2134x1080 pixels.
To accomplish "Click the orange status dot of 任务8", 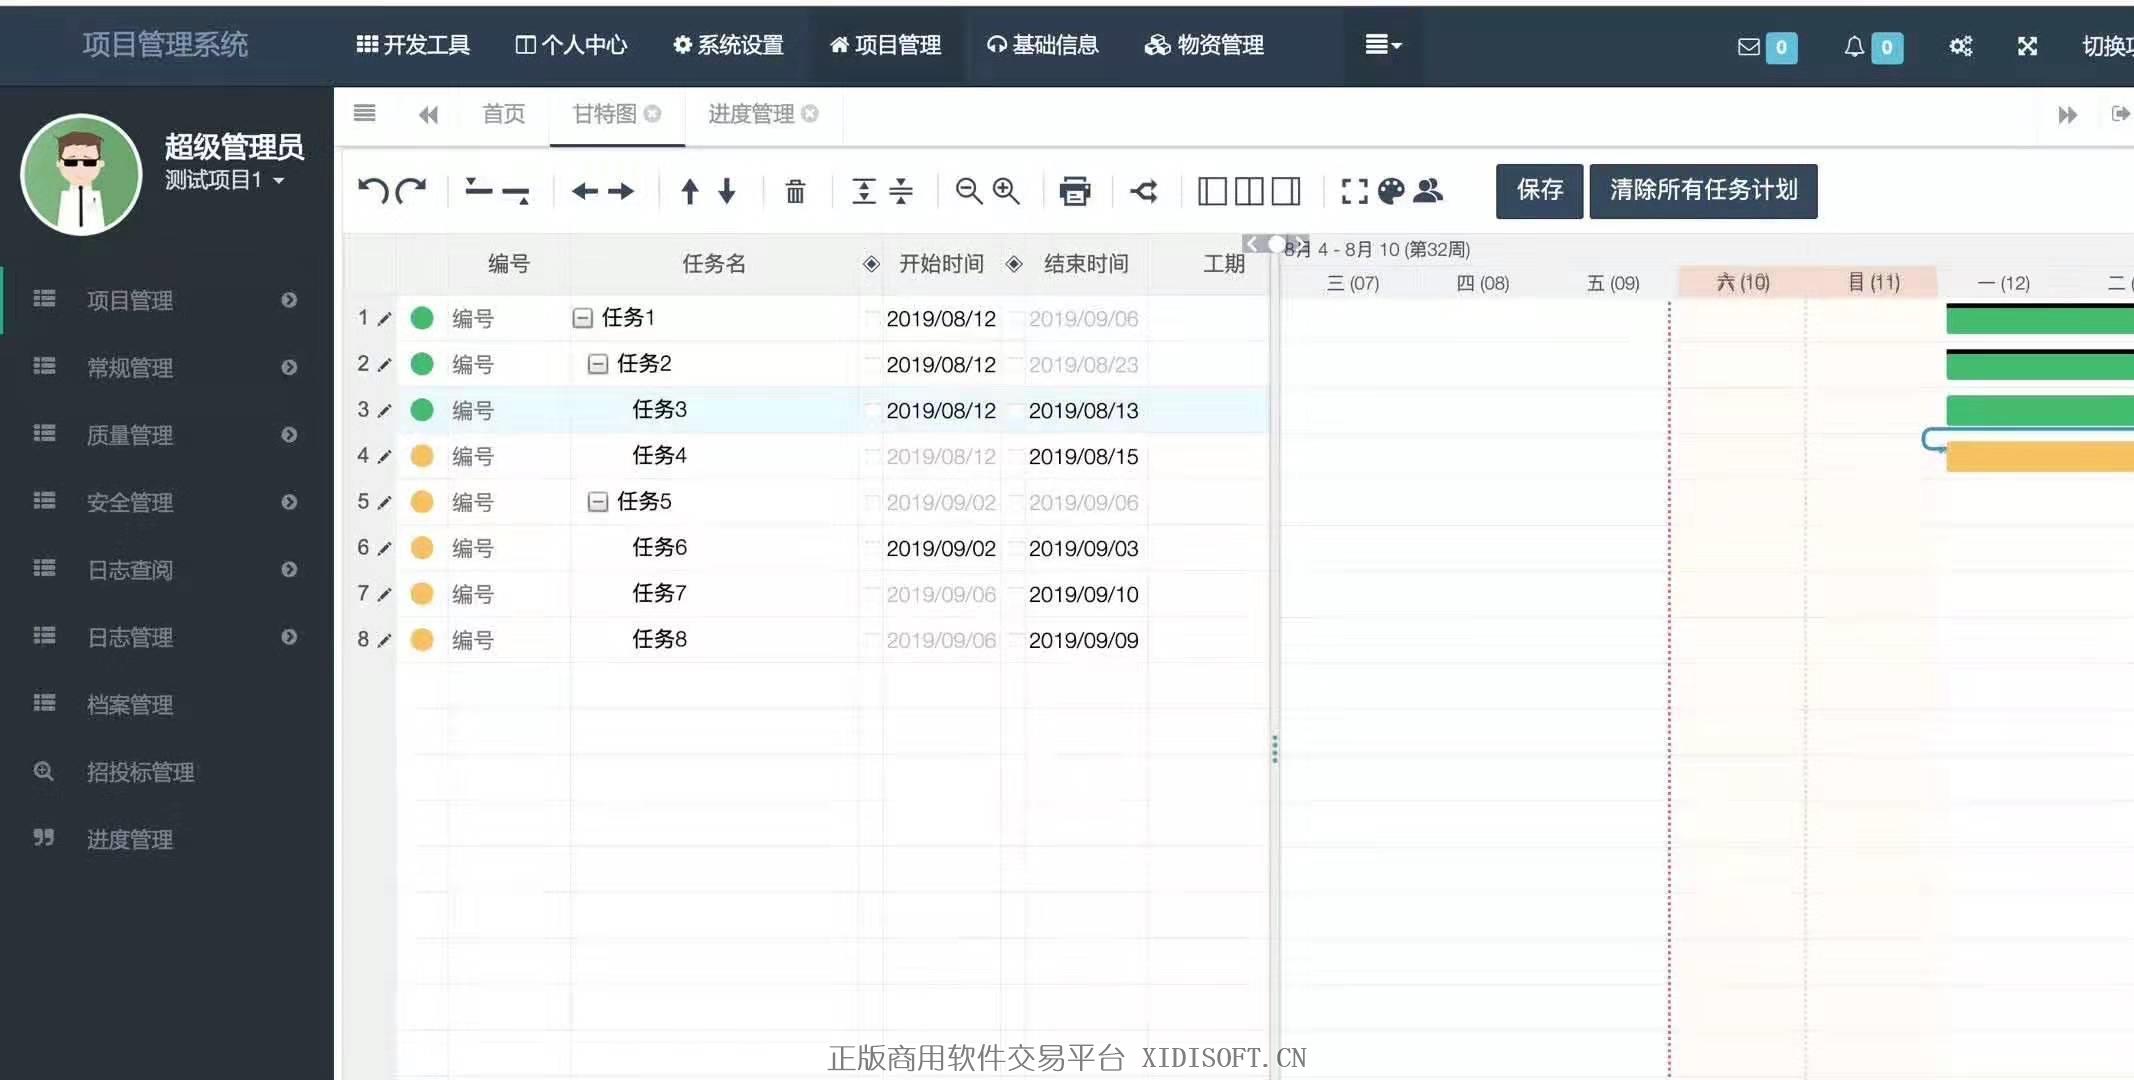I will click(422, 640).
